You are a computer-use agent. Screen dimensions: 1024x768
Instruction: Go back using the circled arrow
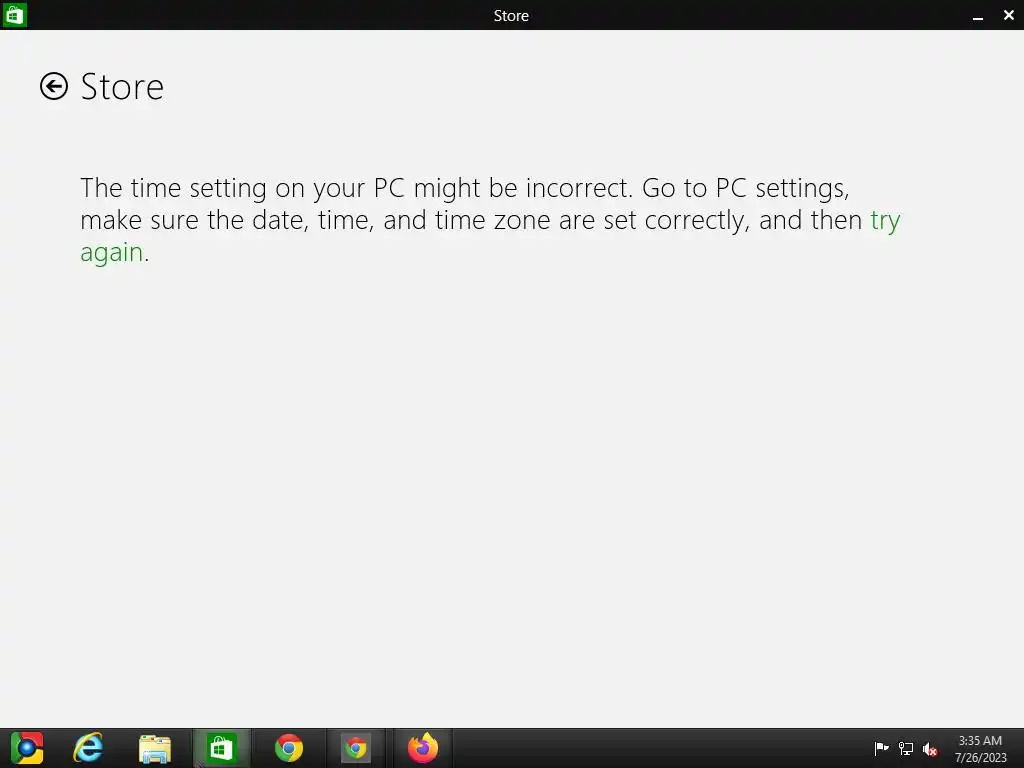pos(54,86)
